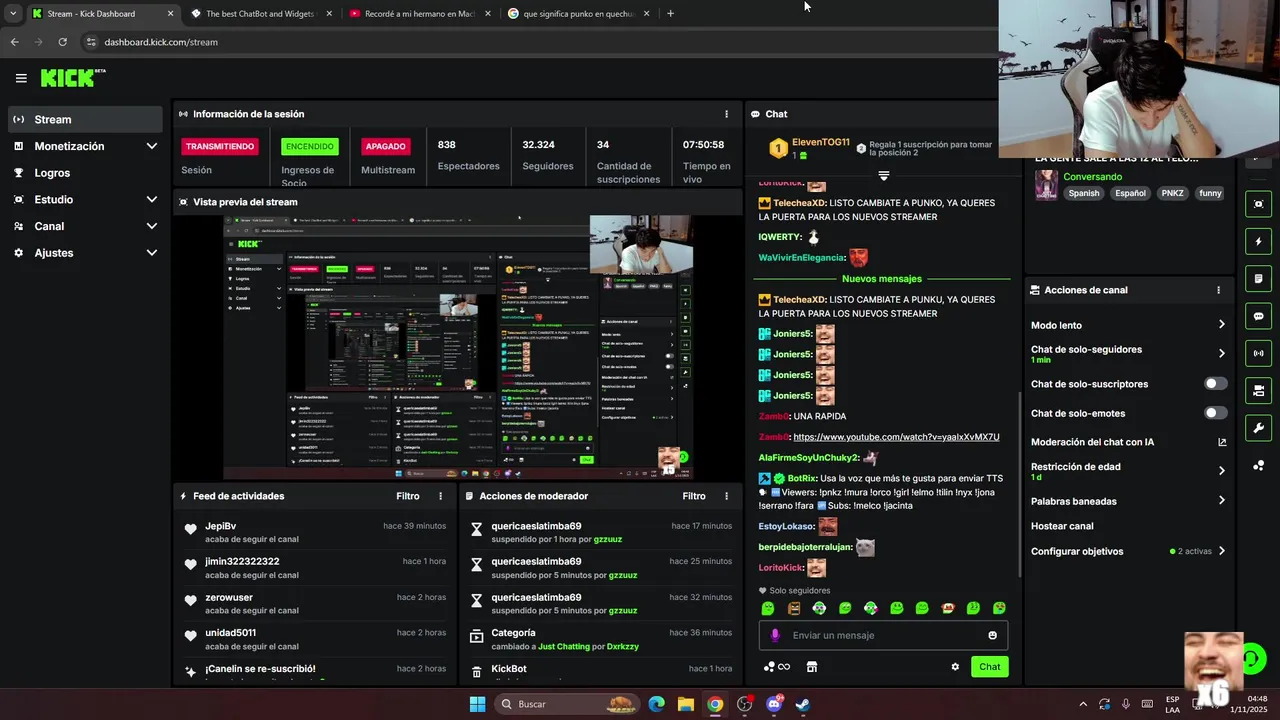The width and height of the screenshot is (1280, 720).
Task: Go back using the browser back arrow
Action: [x=14, y=42]
